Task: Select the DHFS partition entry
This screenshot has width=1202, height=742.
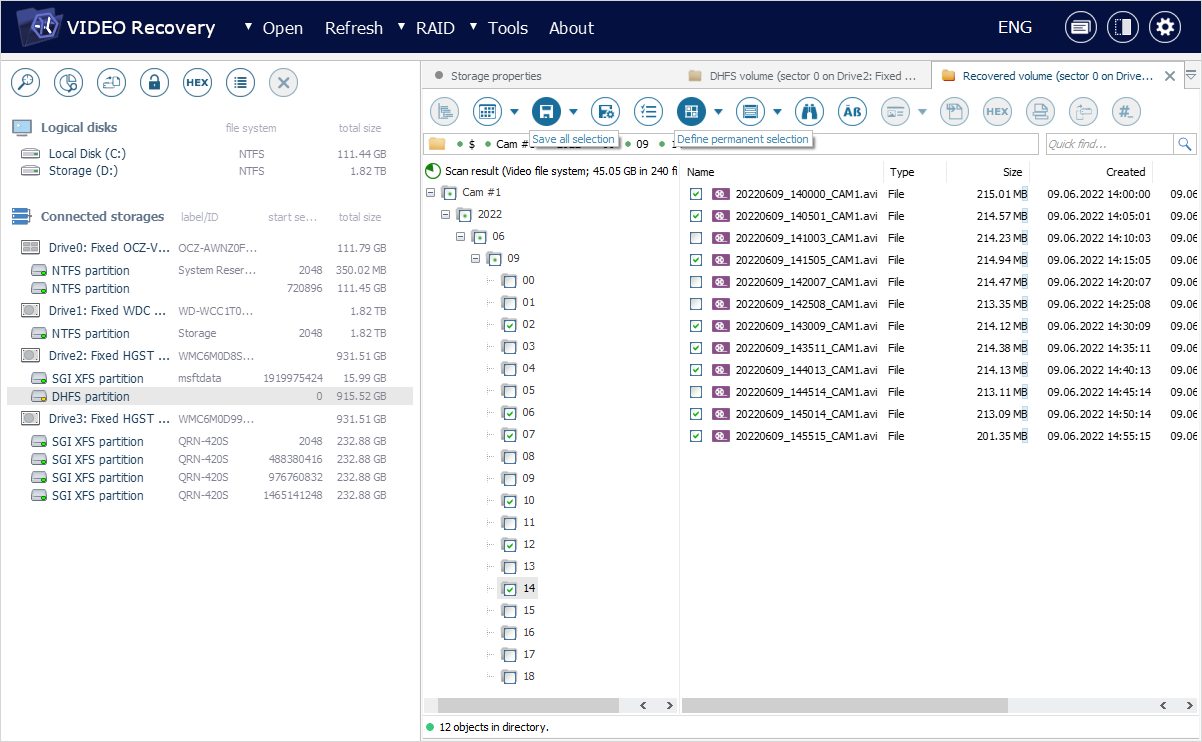Action: (x=209, y=396)
